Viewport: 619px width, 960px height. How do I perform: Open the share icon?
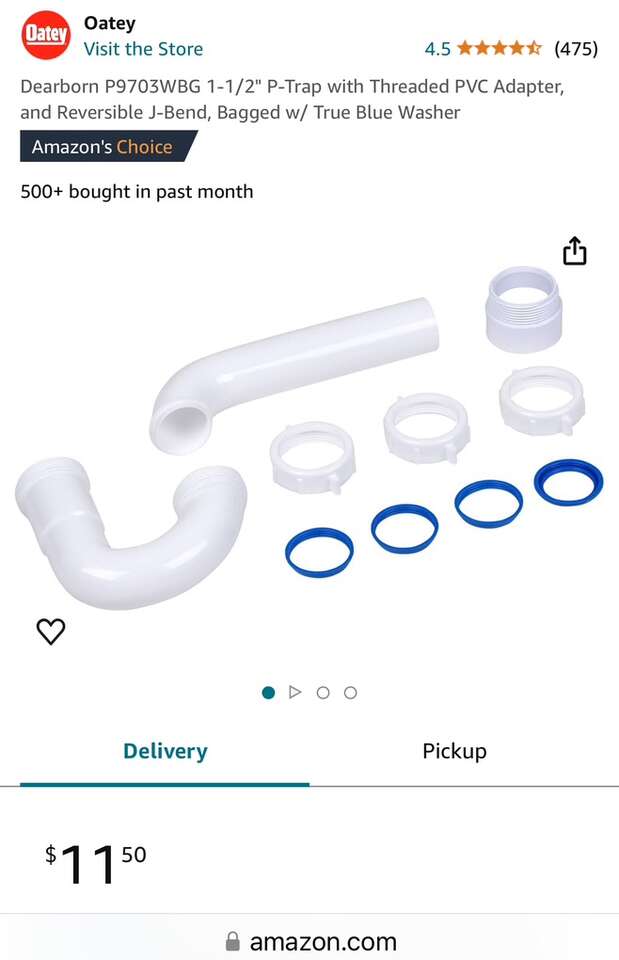tap(574, 250)
